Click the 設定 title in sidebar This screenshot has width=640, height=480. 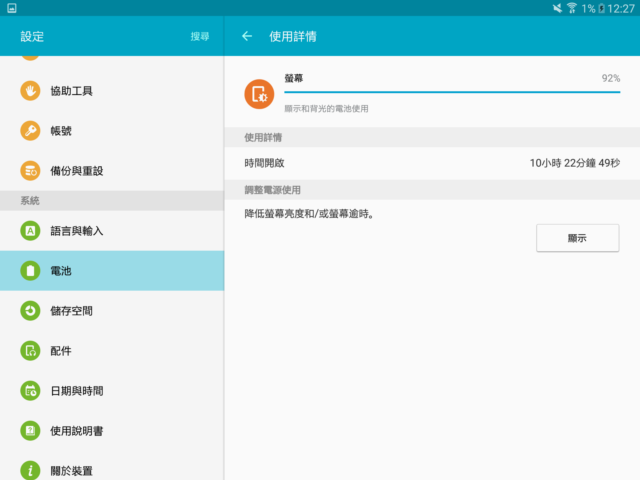pyautogui.click(x=32, y=36)
